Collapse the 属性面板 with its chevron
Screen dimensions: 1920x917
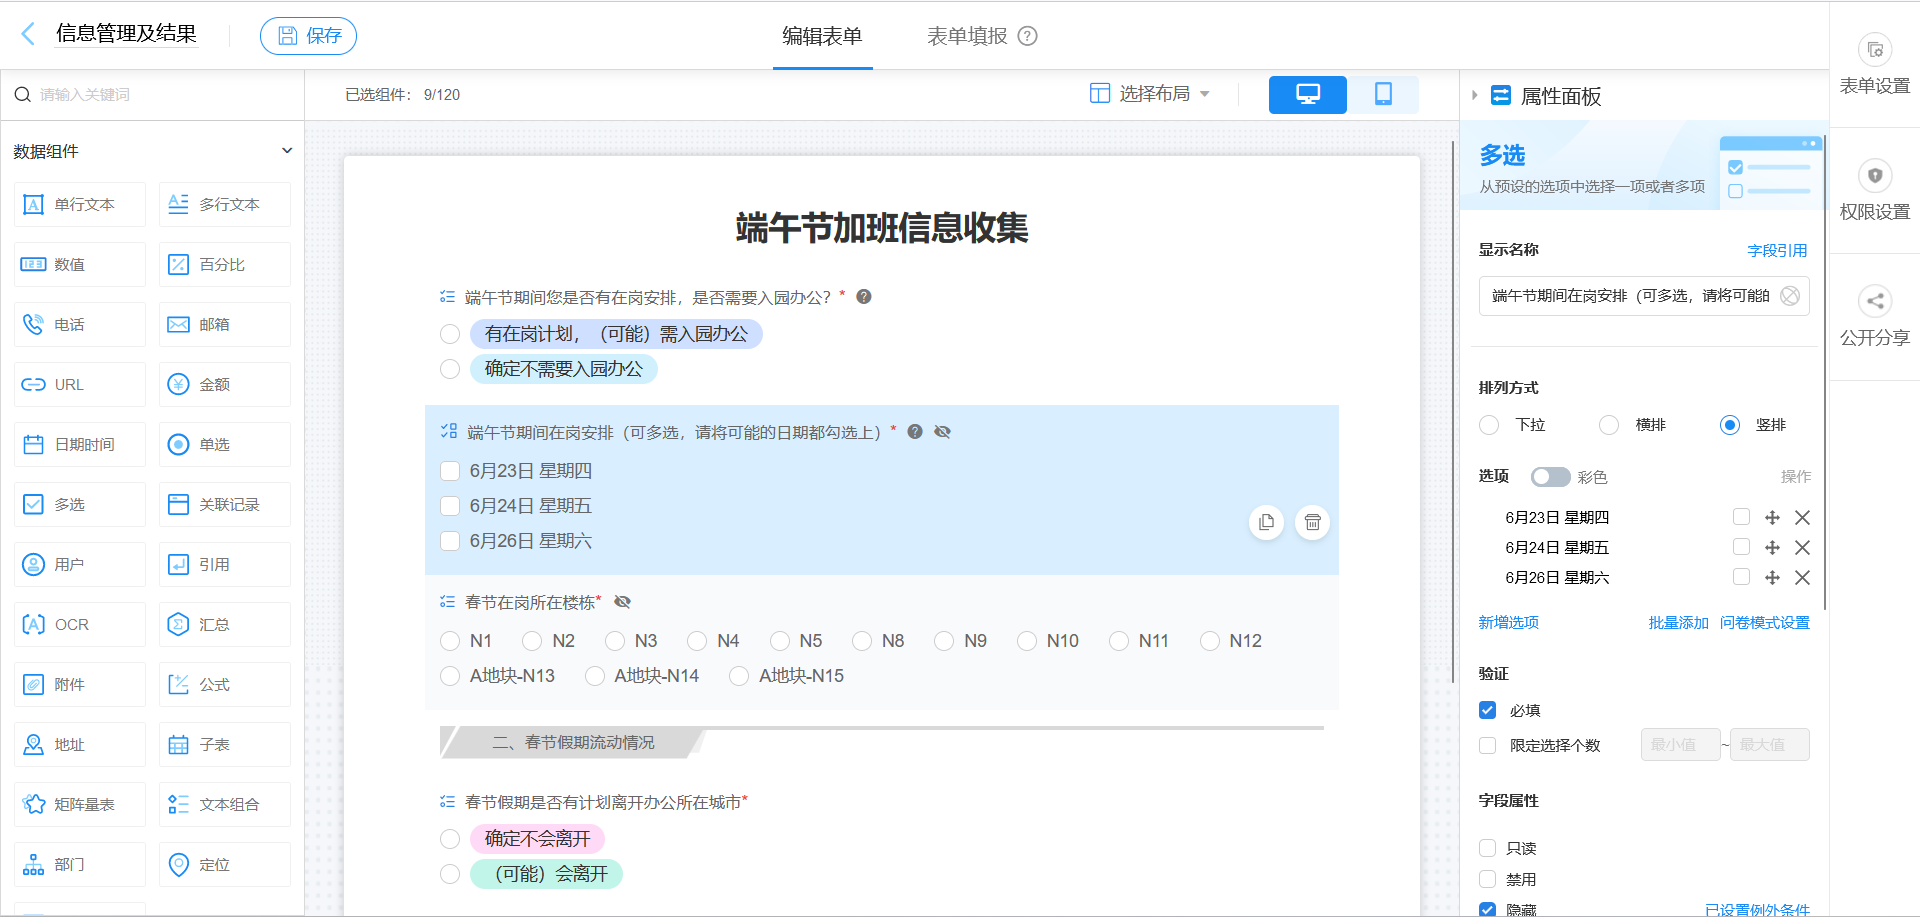pyautogui.click(x=1474, y=95)
